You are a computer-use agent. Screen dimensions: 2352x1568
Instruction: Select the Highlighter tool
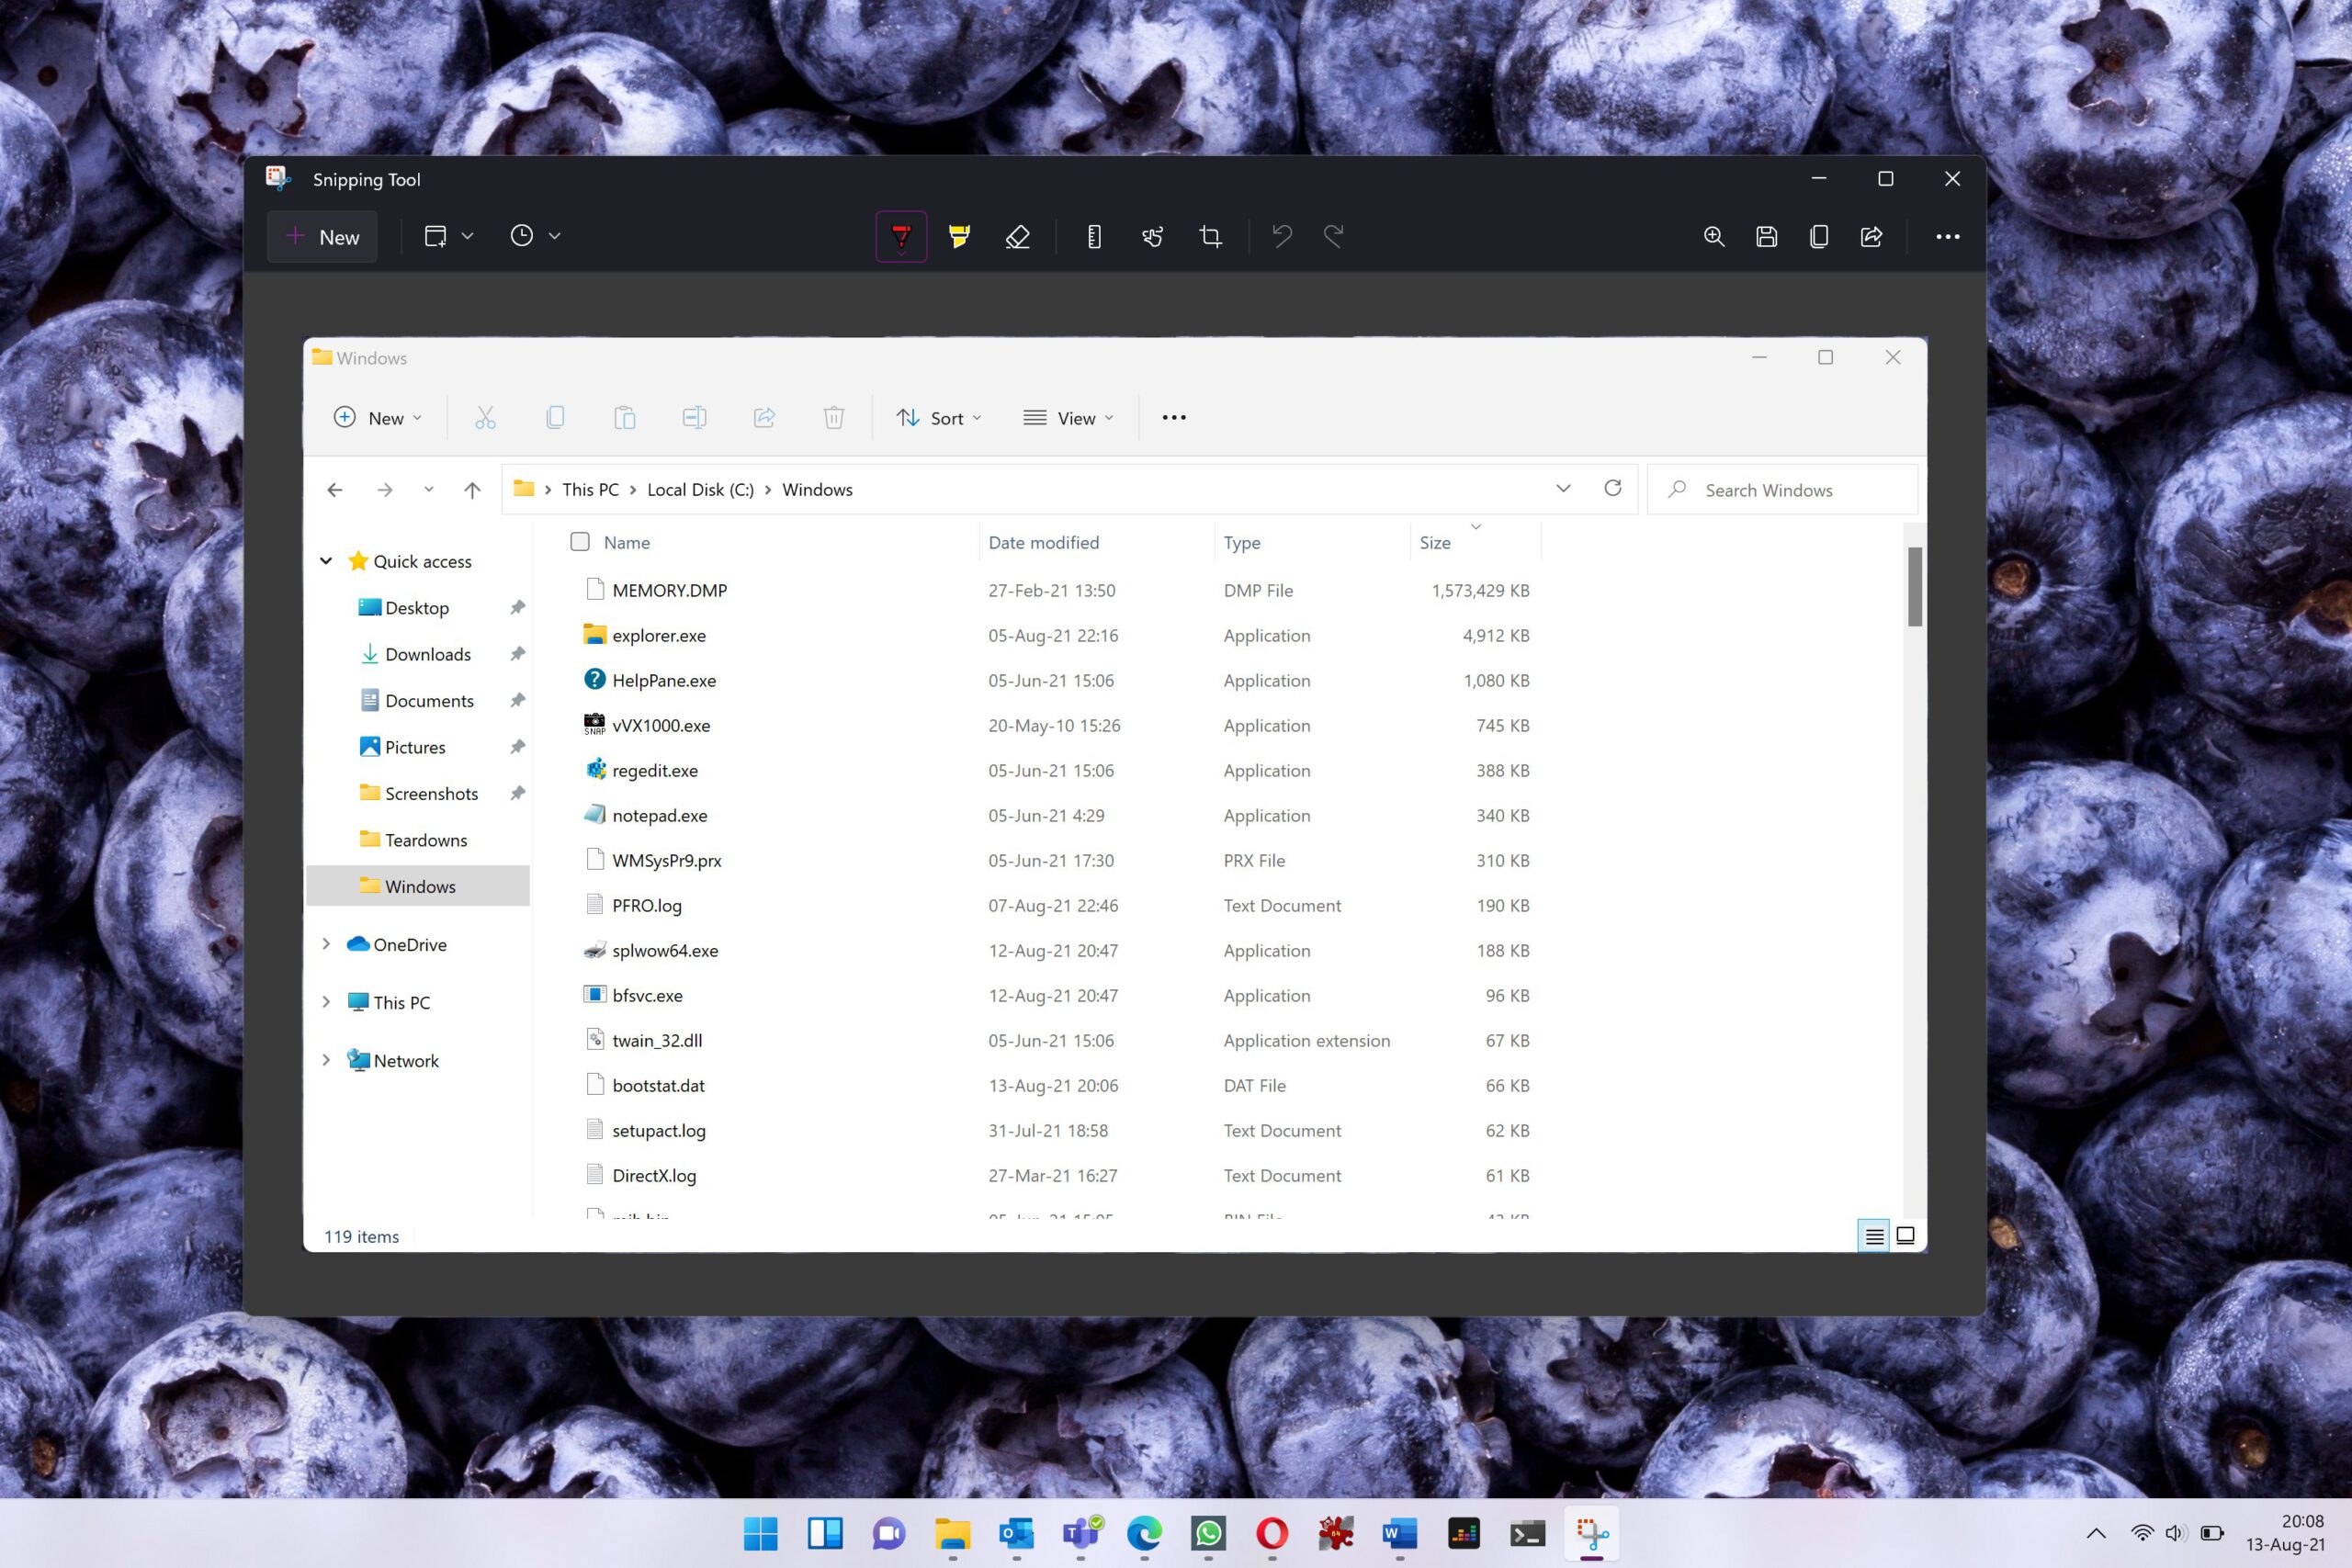tap(959, 237)
